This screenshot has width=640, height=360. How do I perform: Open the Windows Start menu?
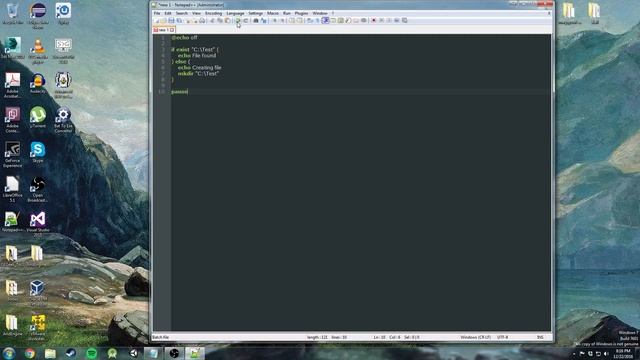(9, 353)
